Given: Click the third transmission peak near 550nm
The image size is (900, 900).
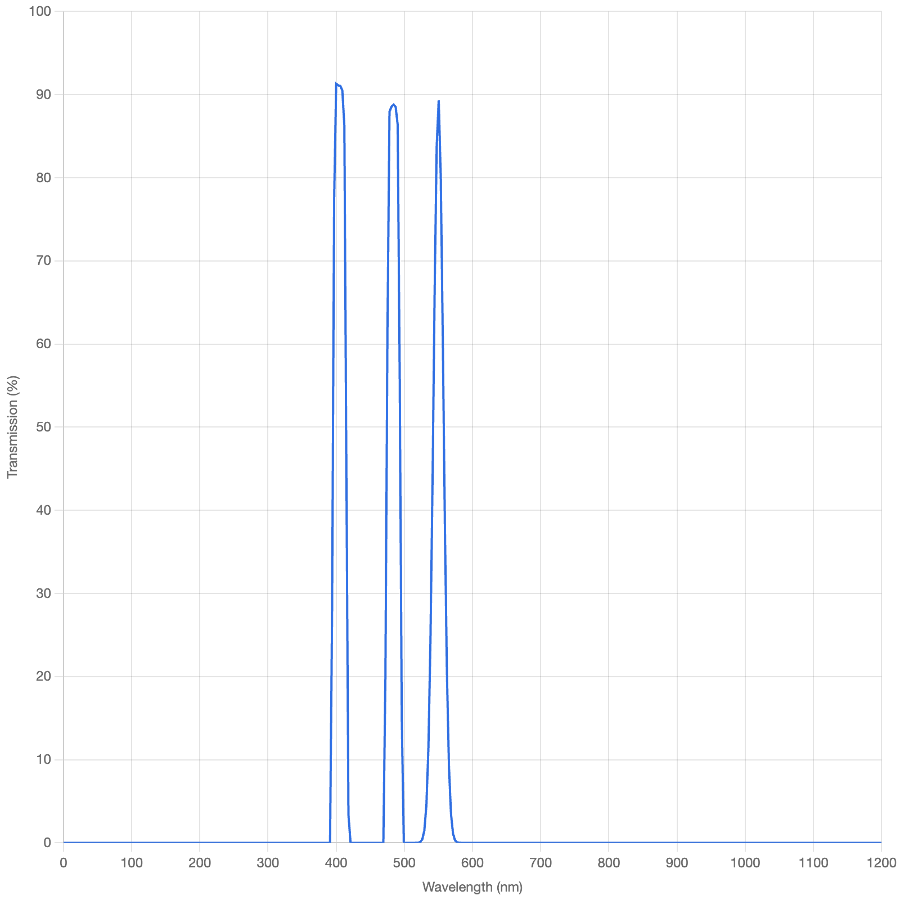Looking at the screenshot, I should click(x=438, y=101).
